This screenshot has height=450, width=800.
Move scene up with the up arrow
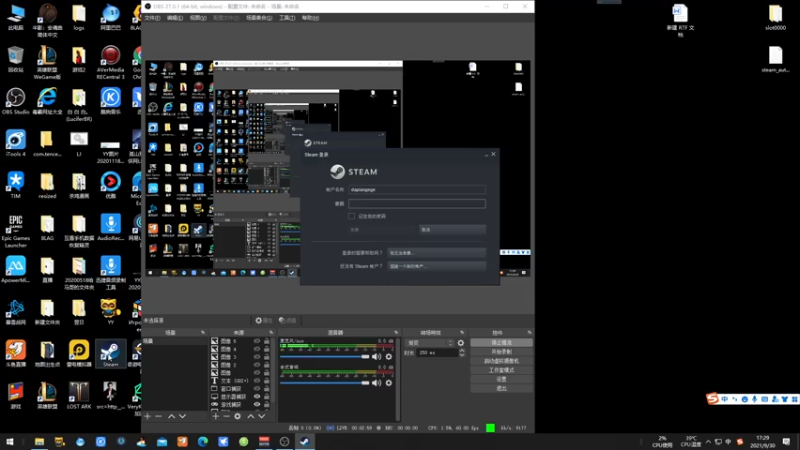(x=171, y=416)
